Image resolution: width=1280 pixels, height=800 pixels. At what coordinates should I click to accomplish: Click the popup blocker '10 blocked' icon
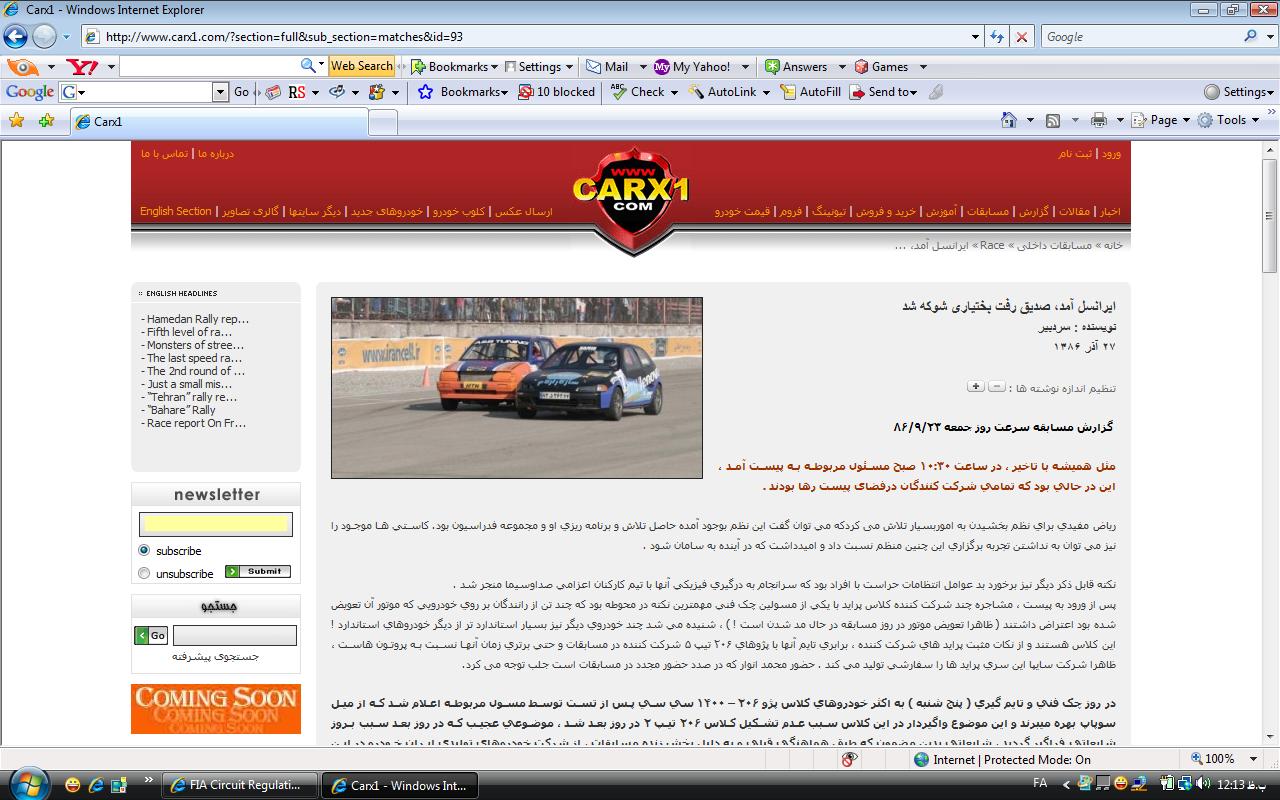[x=526, y=92]
